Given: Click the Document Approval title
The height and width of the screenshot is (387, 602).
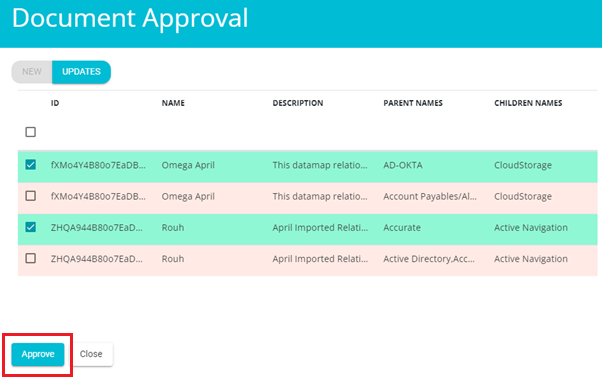Looking at the screenshot, I should 130,18.
